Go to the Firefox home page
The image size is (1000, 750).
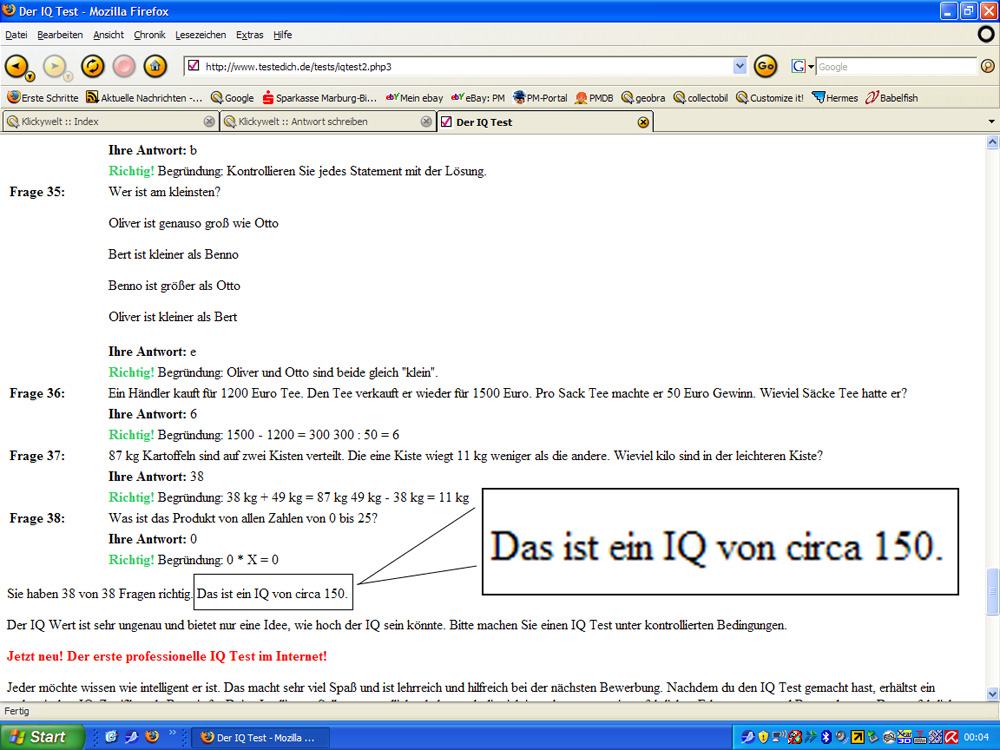[x=154, y=67]
